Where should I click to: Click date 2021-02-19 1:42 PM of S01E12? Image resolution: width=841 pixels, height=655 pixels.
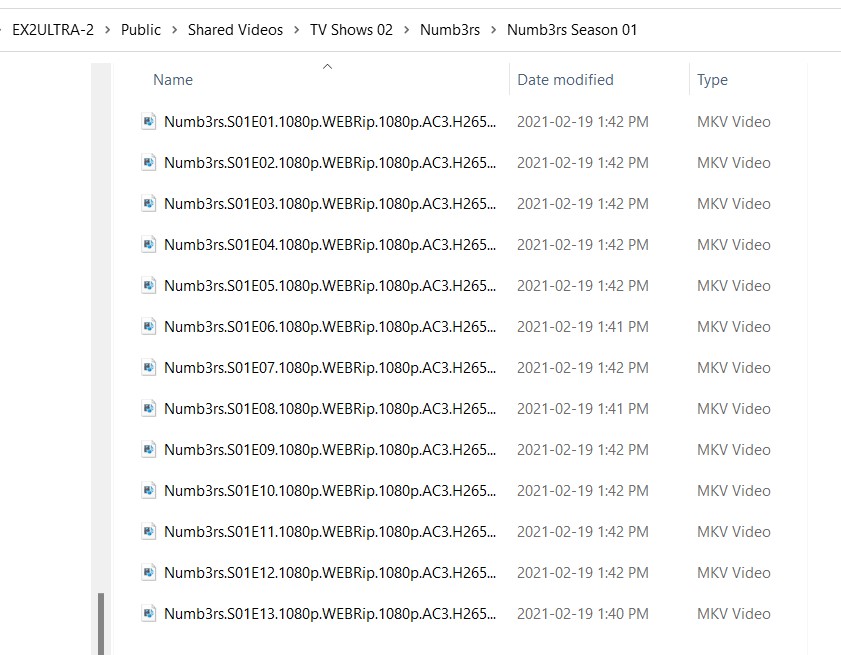click(x=582, y=573)
